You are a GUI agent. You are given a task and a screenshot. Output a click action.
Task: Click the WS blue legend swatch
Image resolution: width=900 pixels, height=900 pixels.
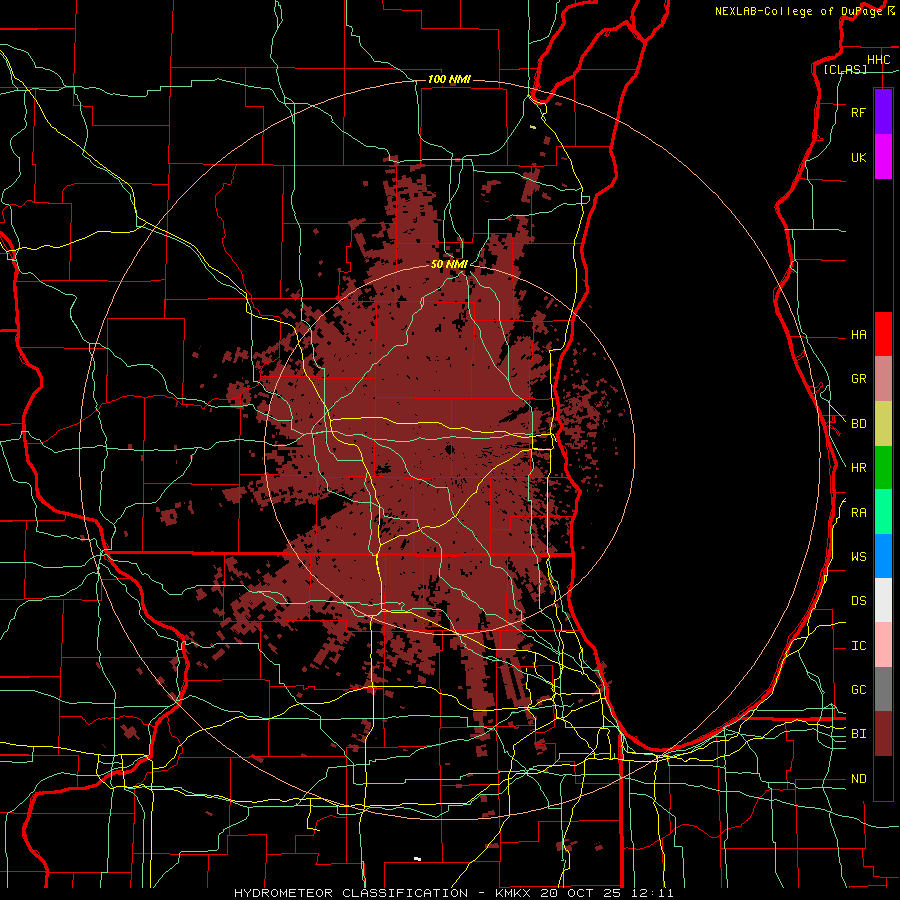[x=883, y=556]
